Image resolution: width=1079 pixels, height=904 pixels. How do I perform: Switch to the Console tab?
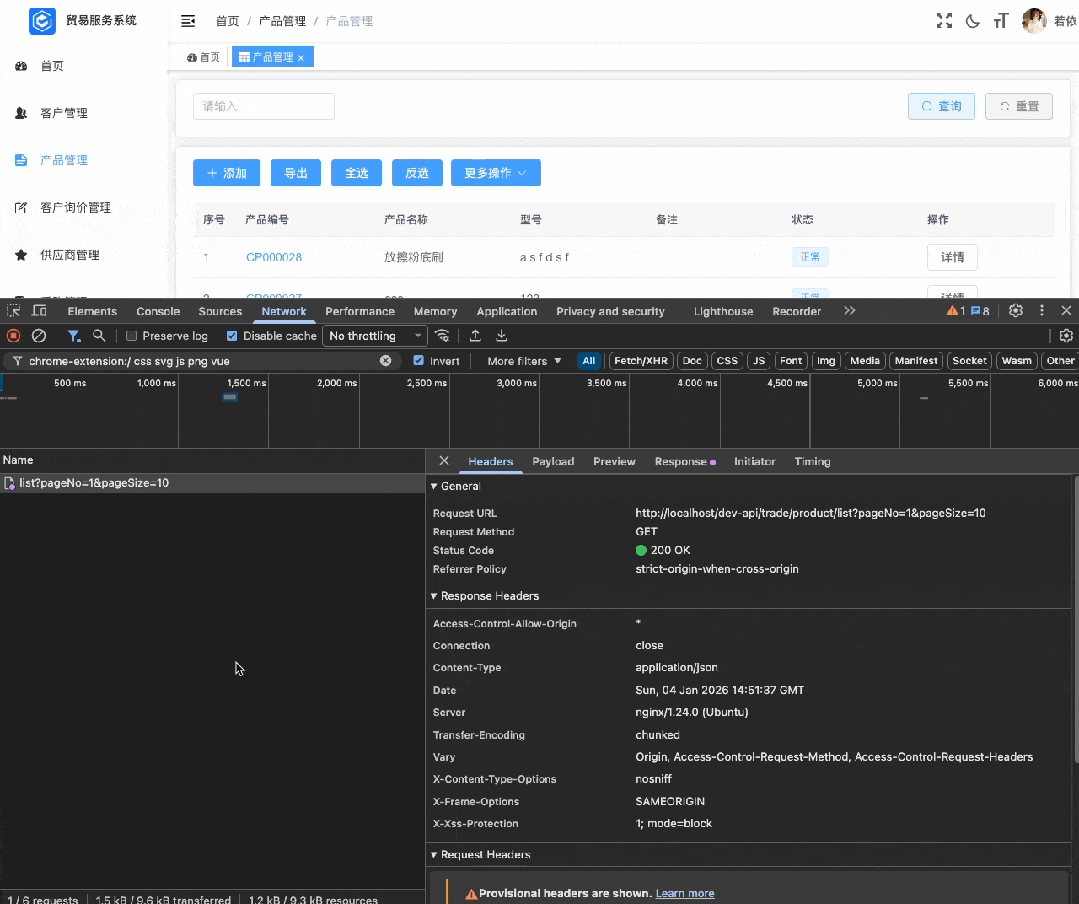pos(158,311)
